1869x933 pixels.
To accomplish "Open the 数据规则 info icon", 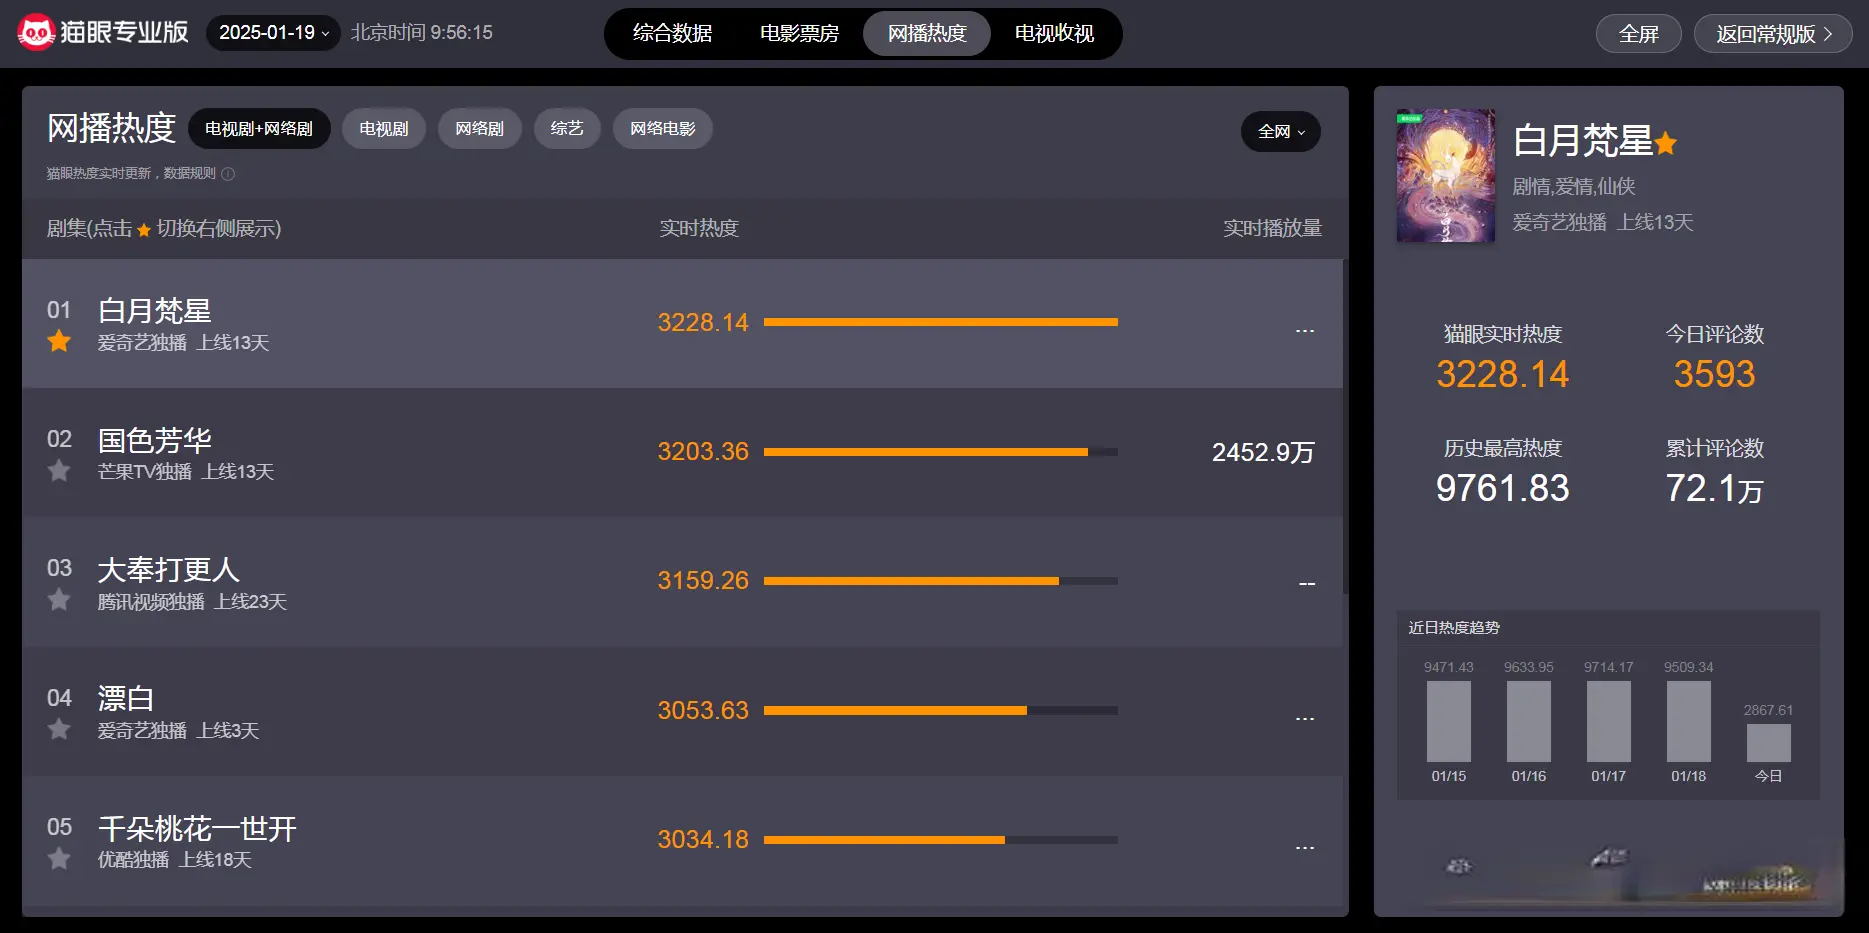I will (228, 174).
